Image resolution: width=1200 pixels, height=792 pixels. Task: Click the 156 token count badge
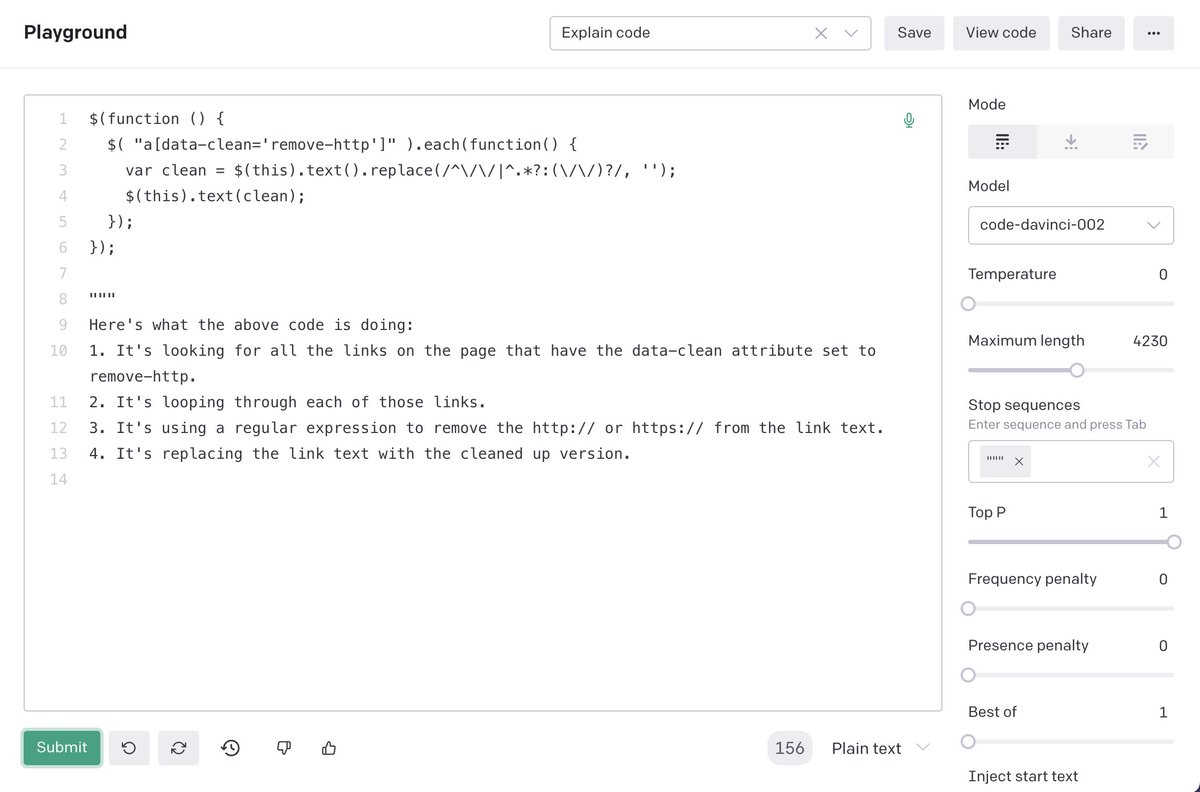[789, 748]
